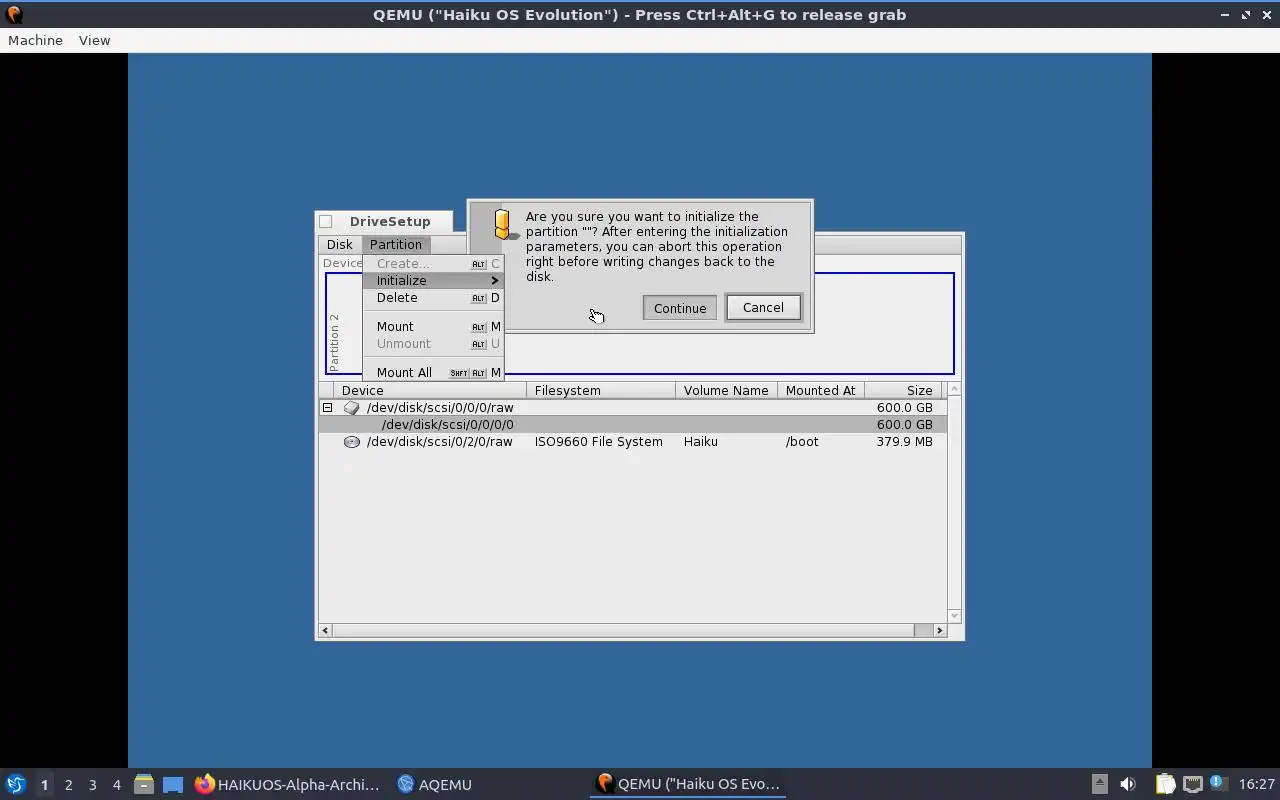1280x800 pixels.
Task: Open the Disk menu in DriveSetup
Action: point(339,244)
